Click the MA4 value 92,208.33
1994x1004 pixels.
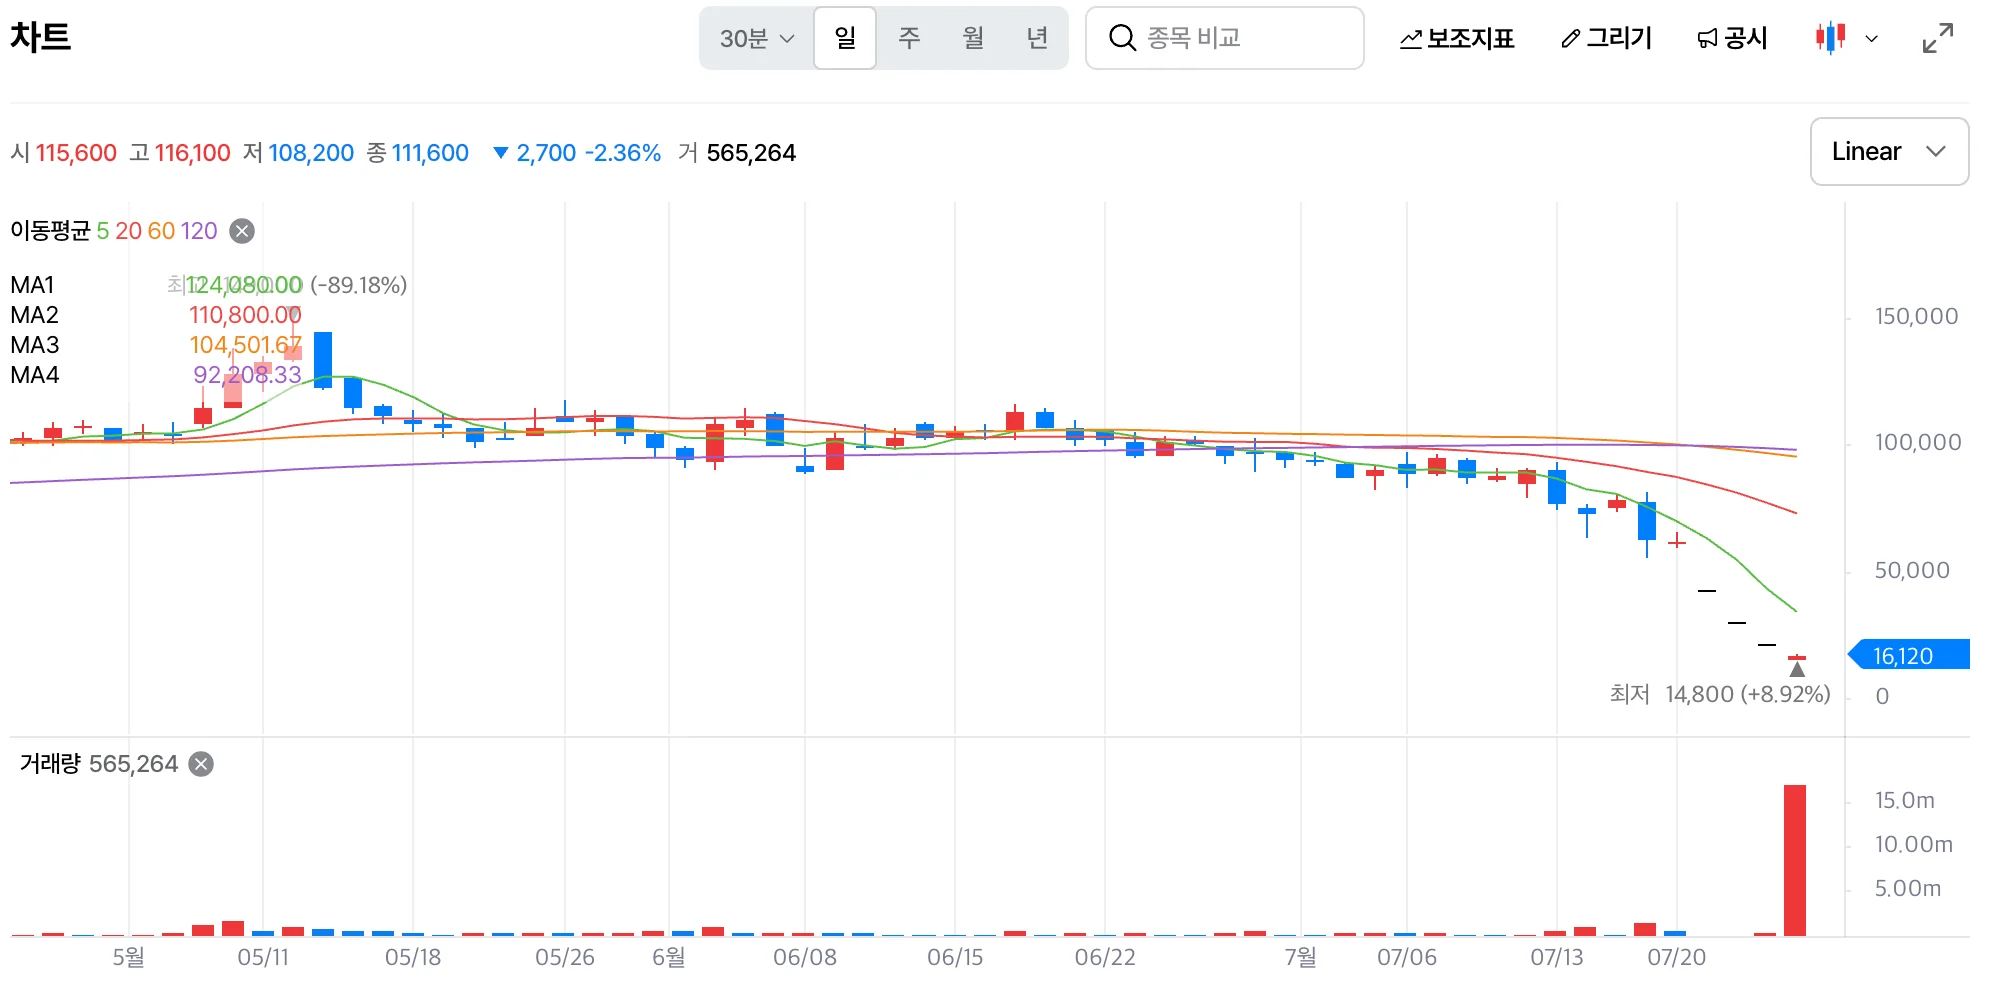247,375
